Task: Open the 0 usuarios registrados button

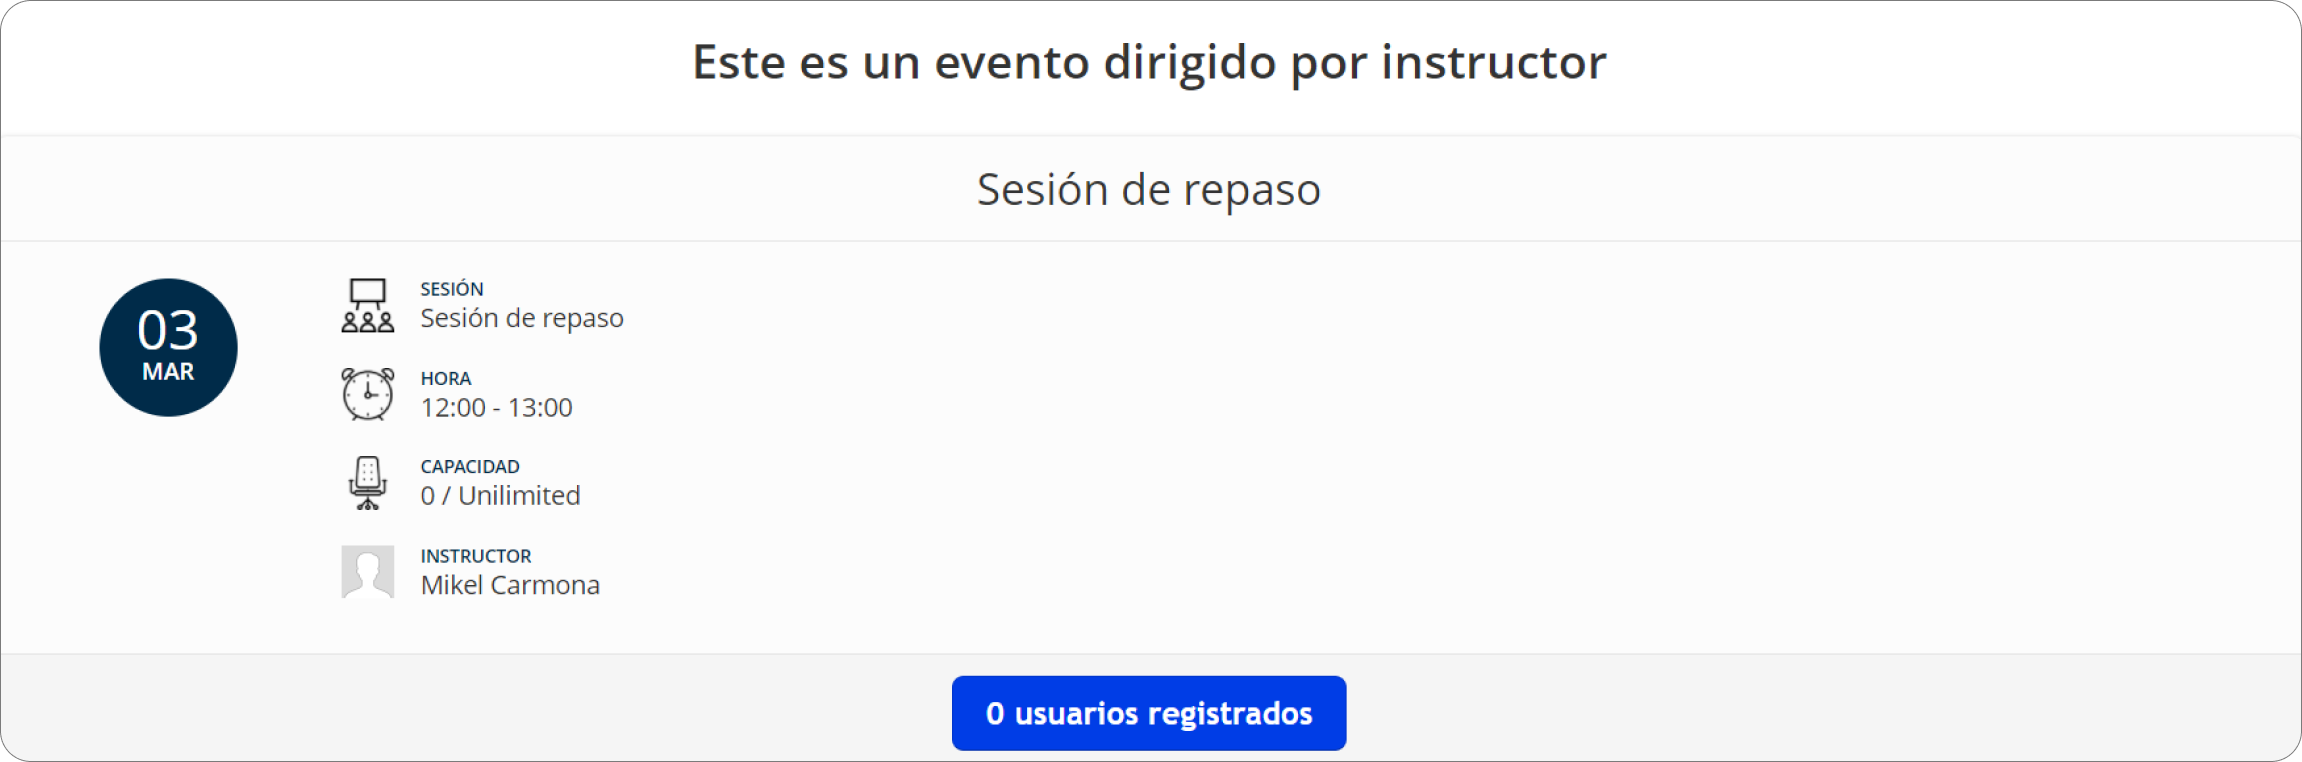Action: coord(1149,713)
